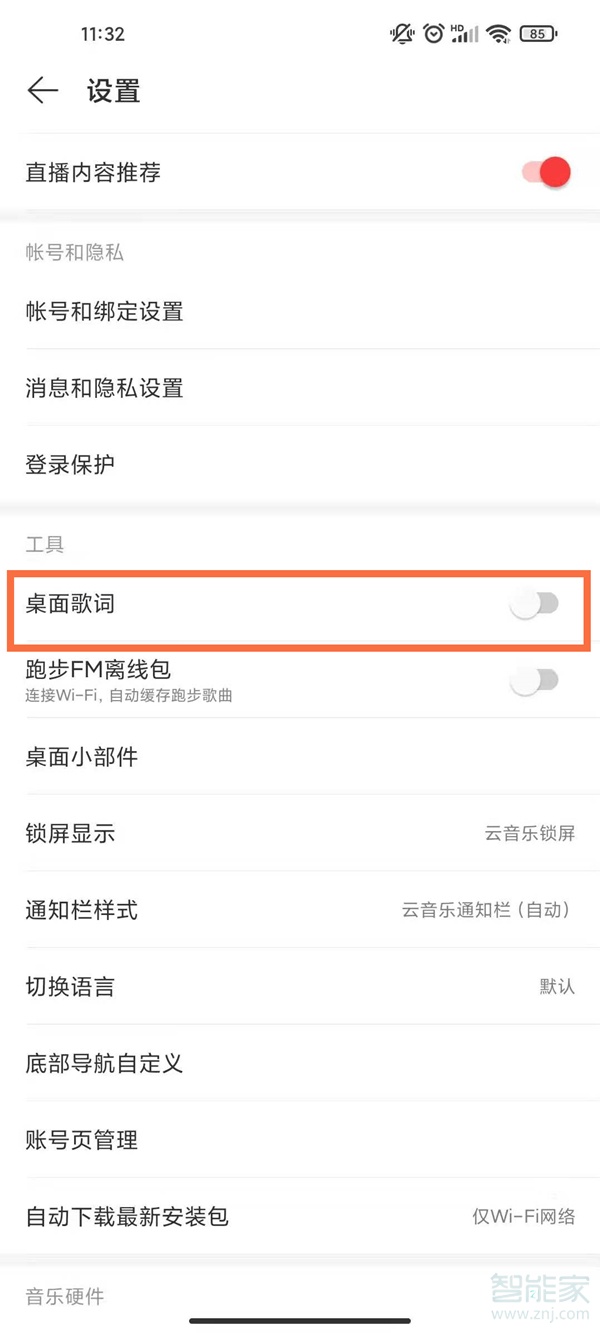Disable the 直播内容推荐 switch

[545, 172]
